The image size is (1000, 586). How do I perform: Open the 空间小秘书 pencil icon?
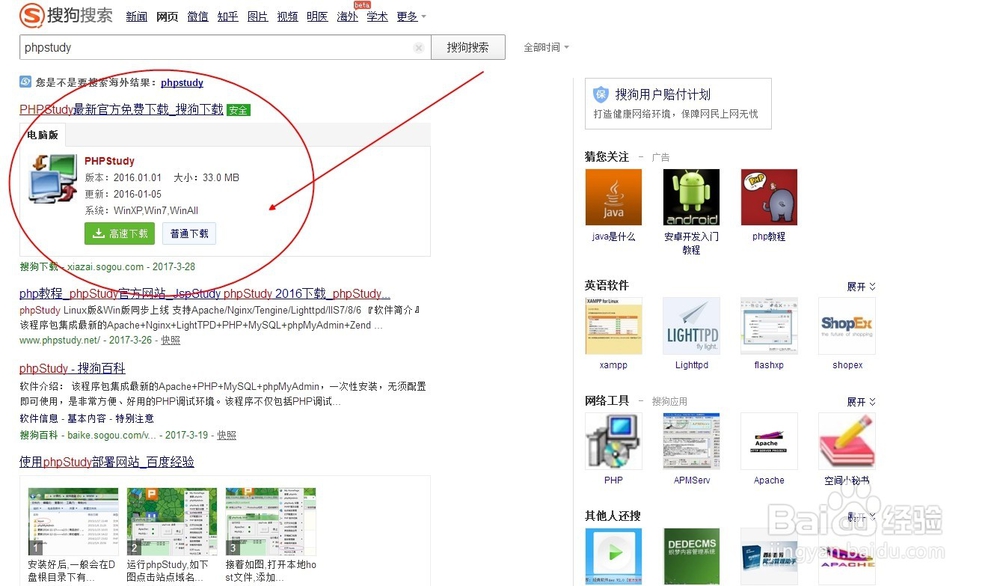[x=847, y=441]
